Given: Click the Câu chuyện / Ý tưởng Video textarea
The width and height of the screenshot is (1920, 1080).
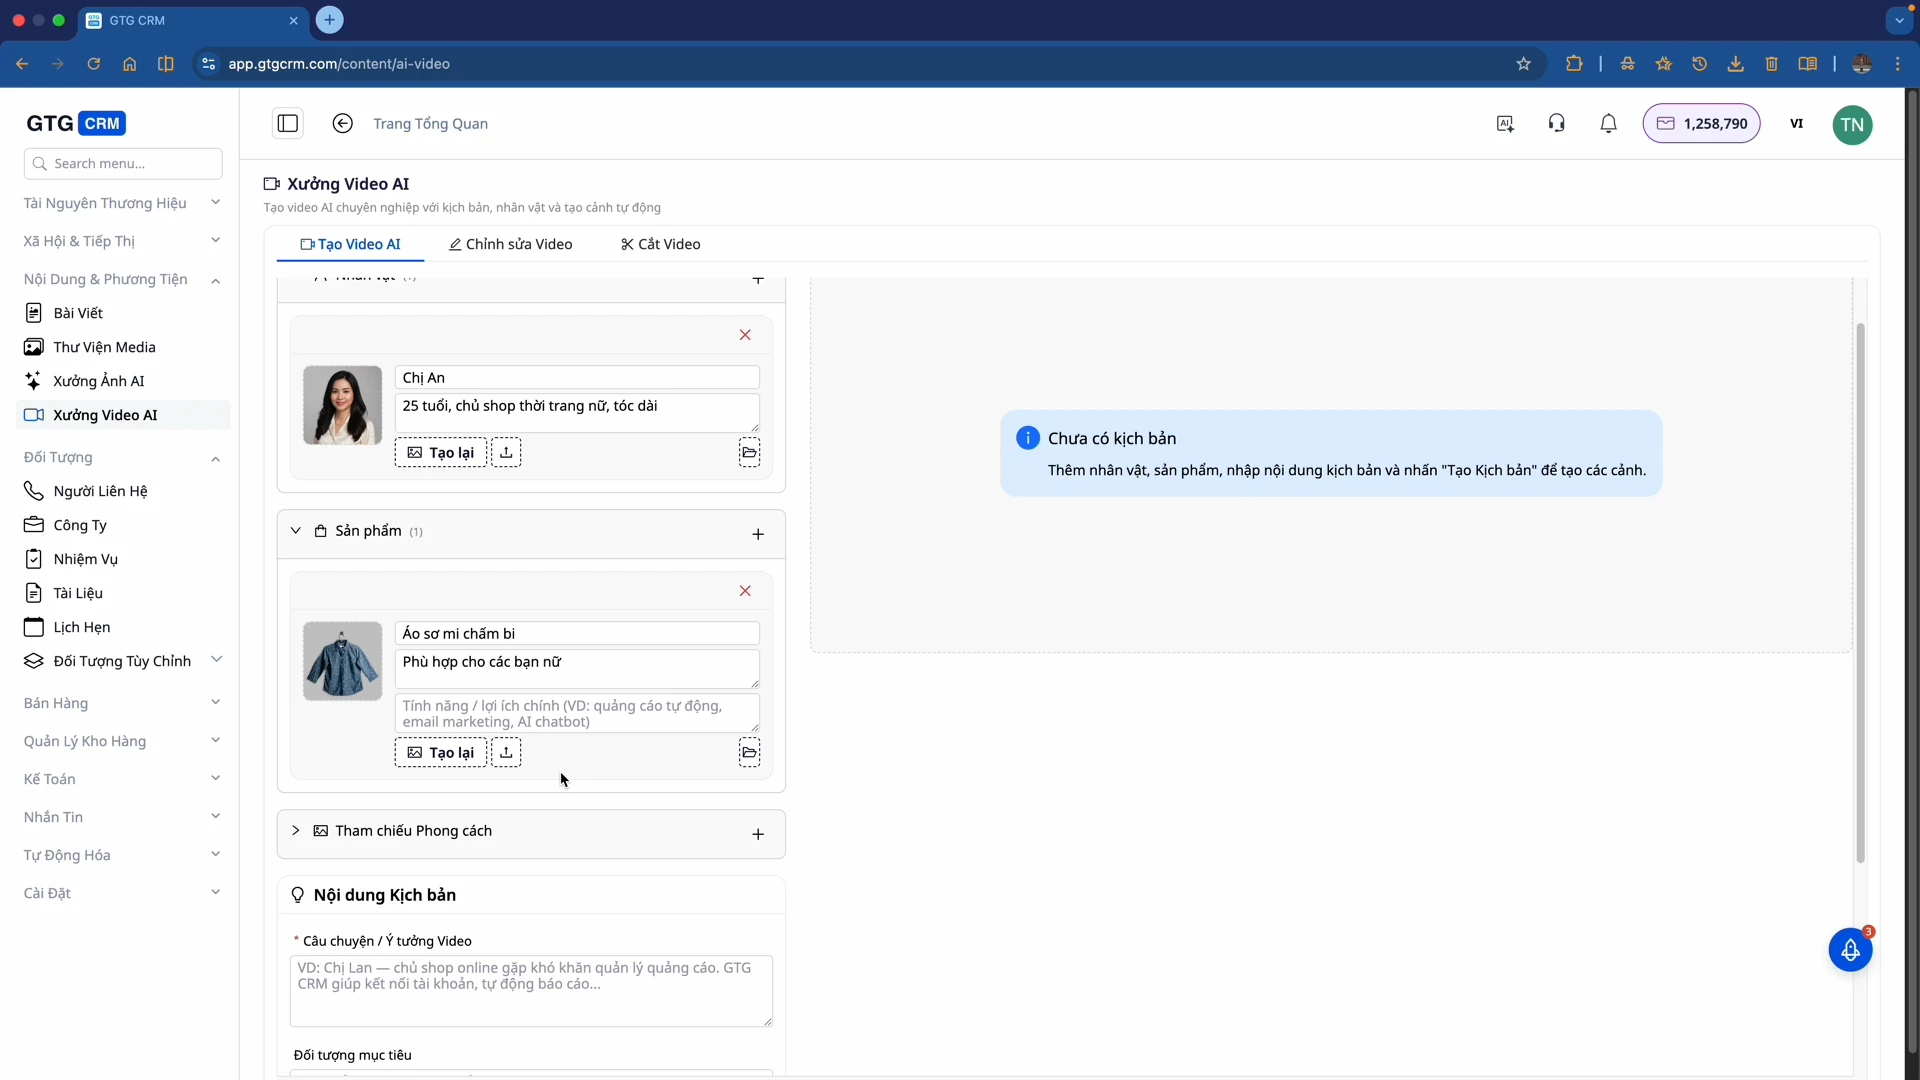Looking at the screenshot, I should click(x=530, y=990).
